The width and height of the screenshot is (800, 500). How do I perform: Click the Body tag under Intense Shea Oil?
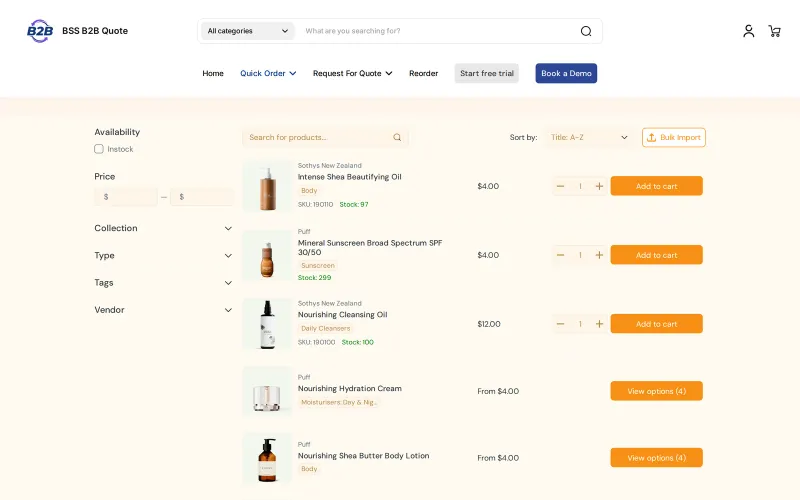pyautogui.click(x=309, y=191)
